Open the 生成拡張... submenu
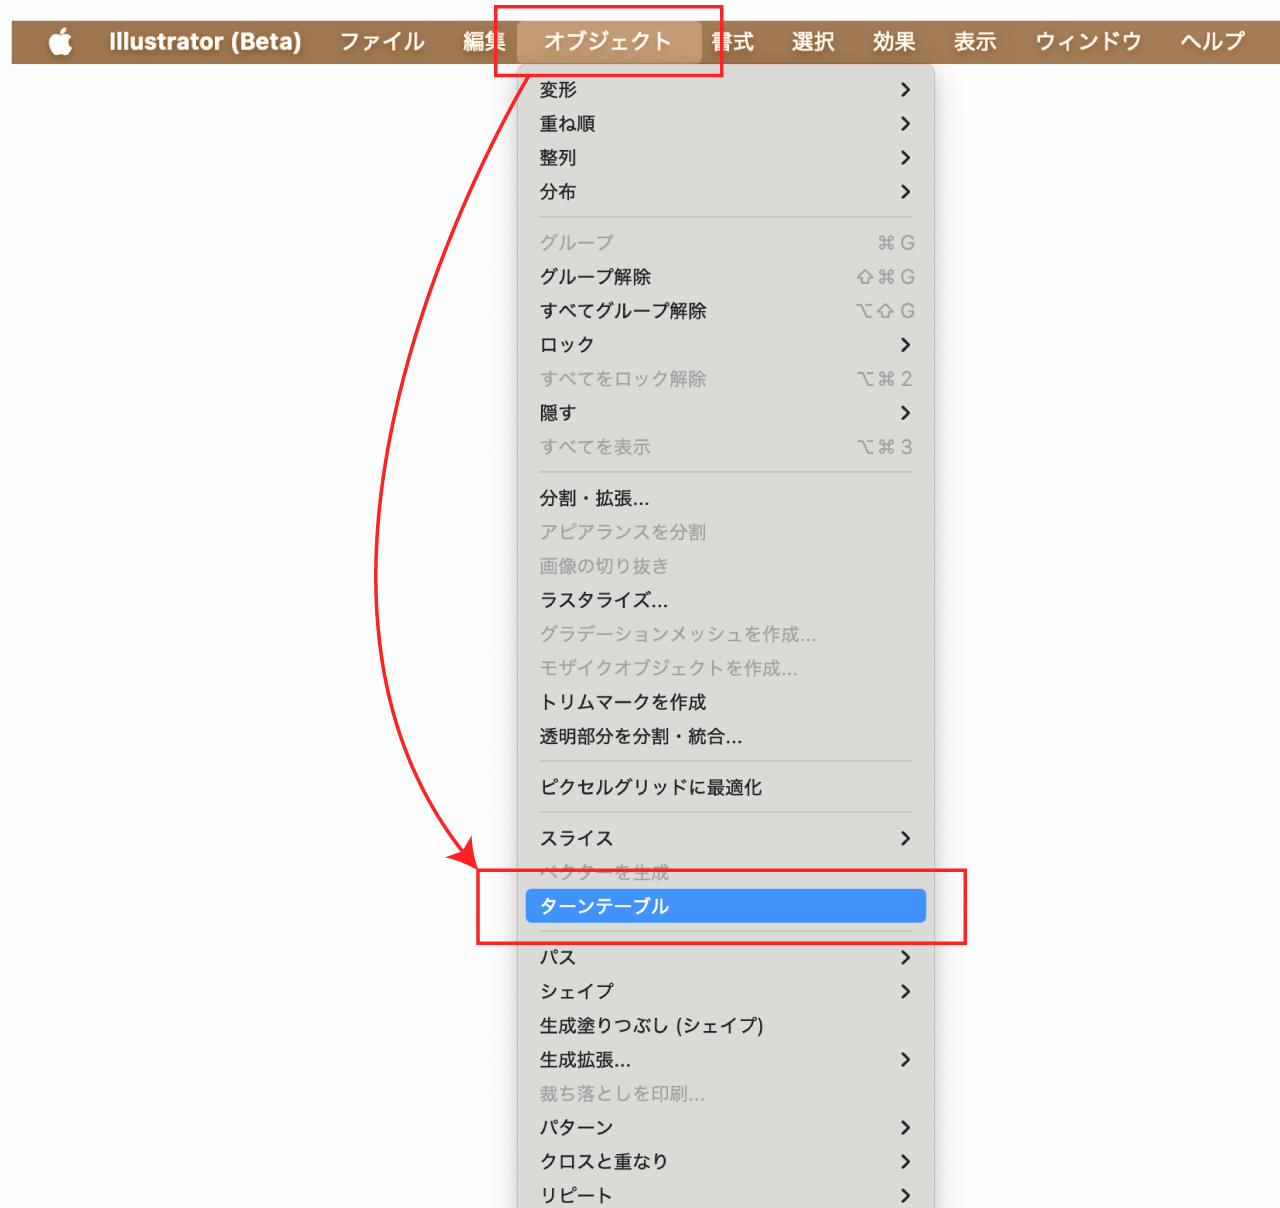 (x=726, y=1059)
